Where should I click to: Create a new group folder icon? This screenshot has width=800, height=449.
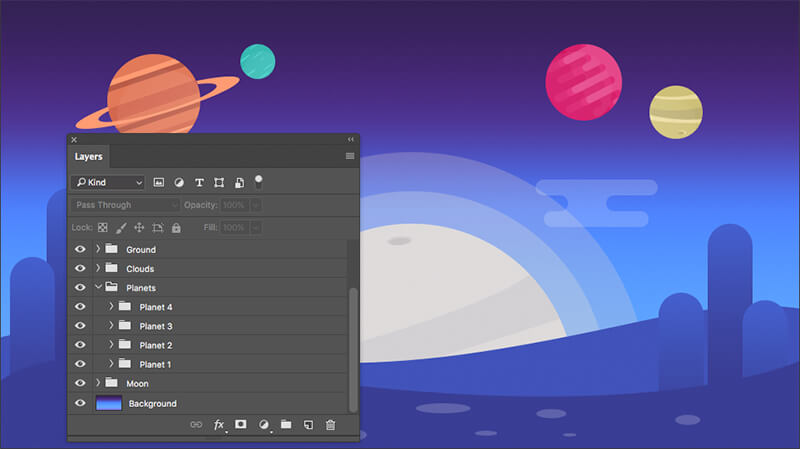(286, 425)
